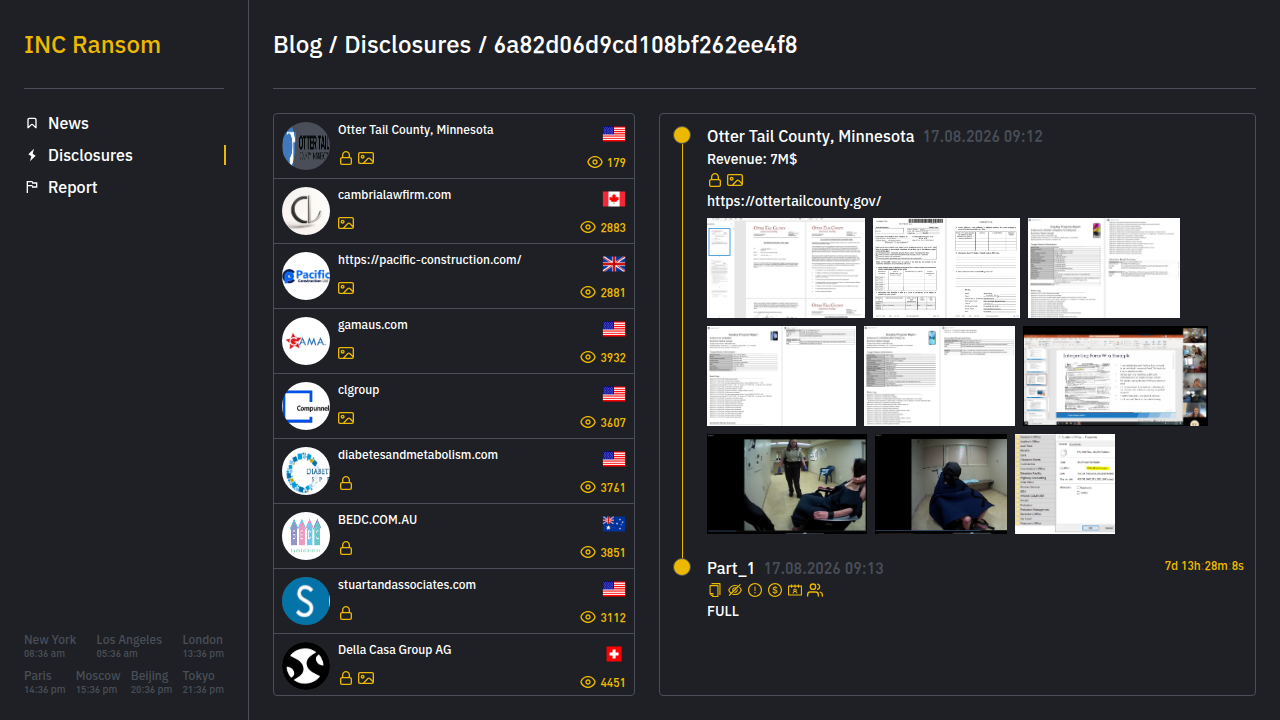The height and width of the screenshot is (720, 1280).
Task: Click the Pacific Construction logo
Action: (x=306, y=276)
